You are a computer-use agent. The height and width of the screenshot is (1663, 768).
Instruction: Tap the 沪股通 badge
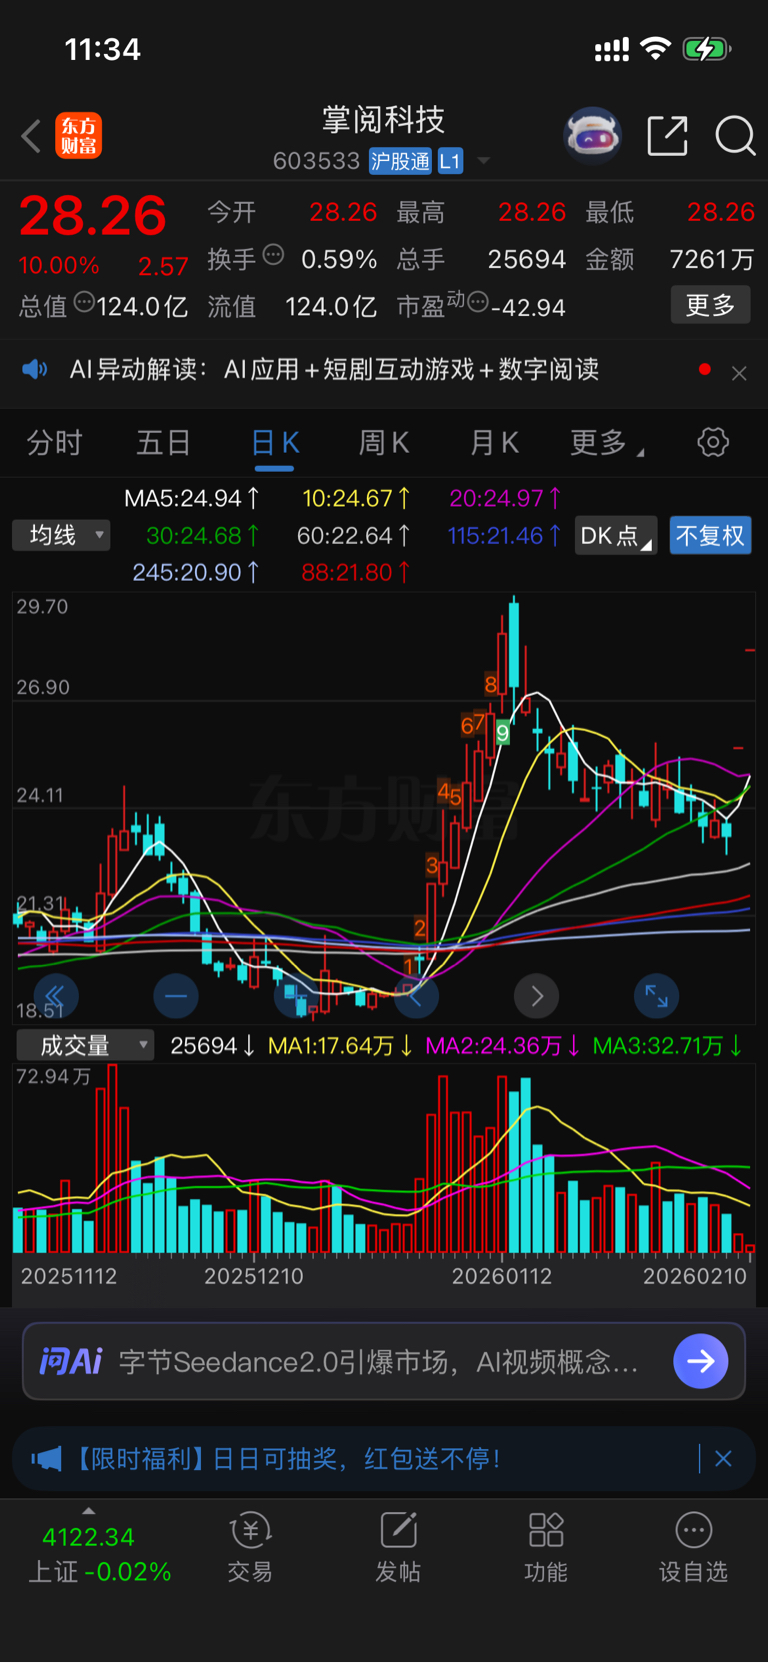click(400, 161)
